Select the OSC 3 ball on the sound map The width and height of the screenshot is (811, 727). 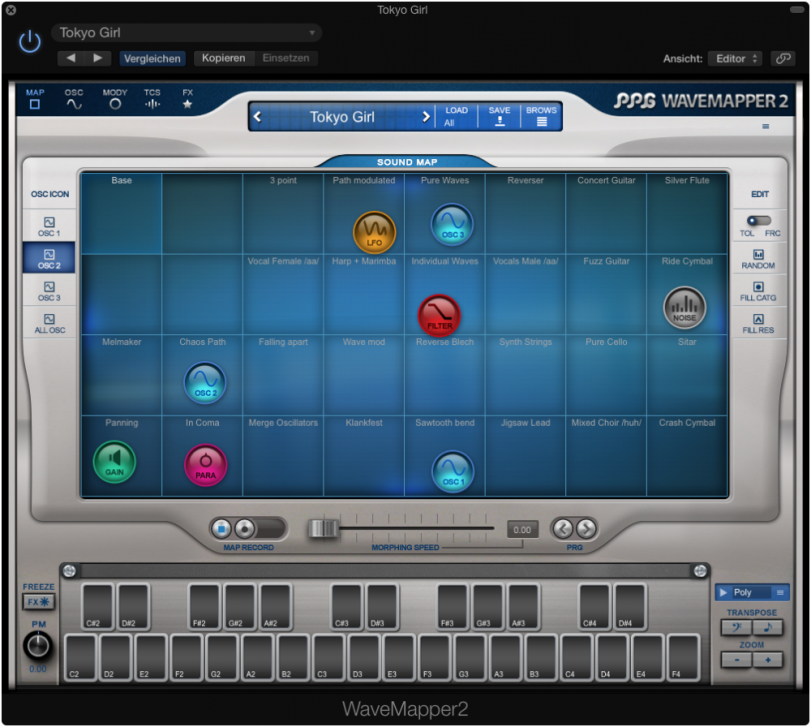452,224
